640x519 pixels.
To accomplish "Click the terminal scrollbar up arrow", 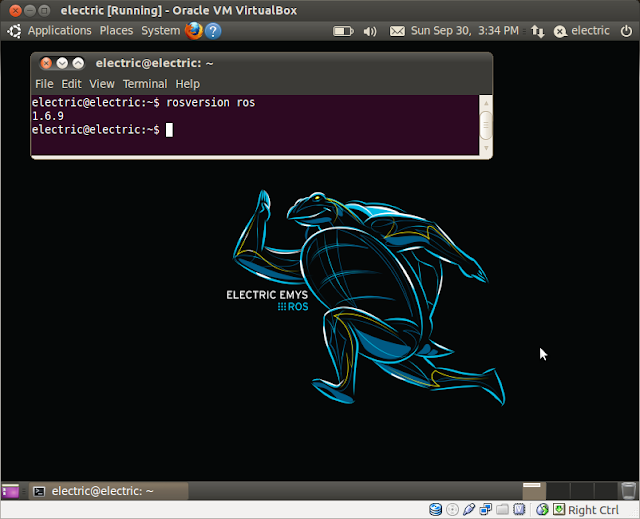I will point(486,103).
